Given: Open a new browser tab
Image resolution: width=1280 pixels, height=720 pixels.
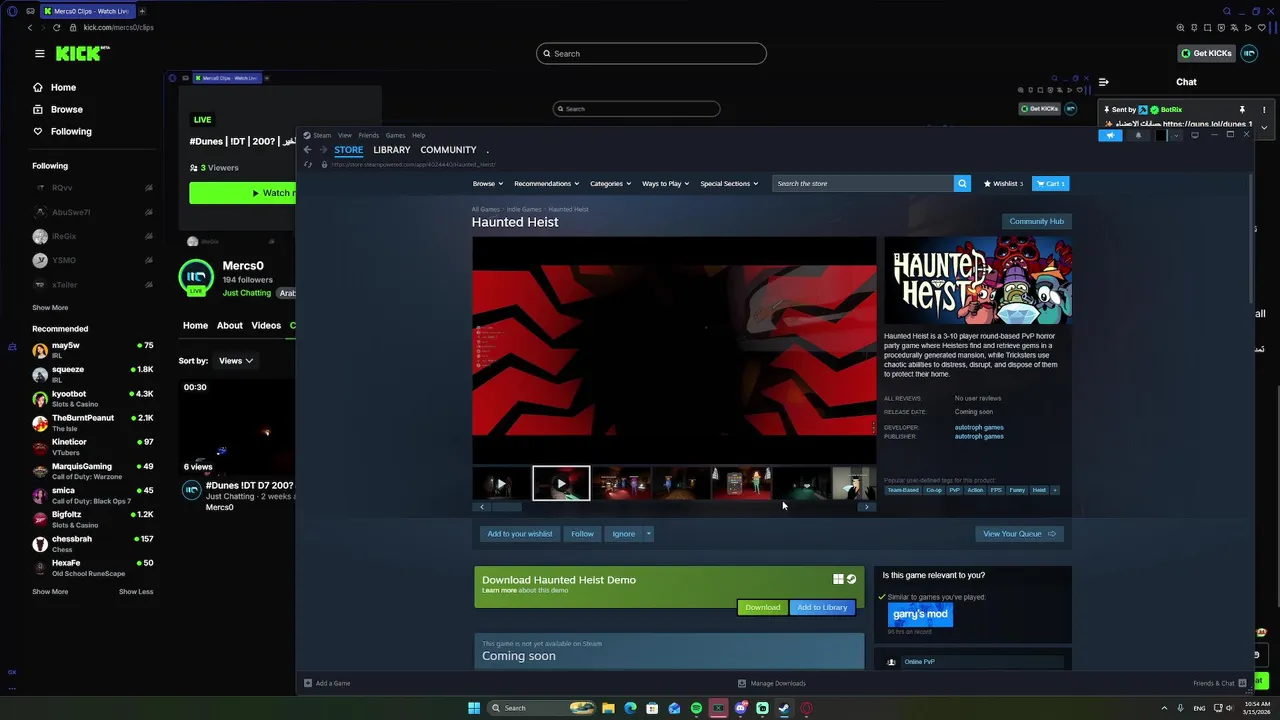Looking at the screenshot, I should [x=142, y=11].
